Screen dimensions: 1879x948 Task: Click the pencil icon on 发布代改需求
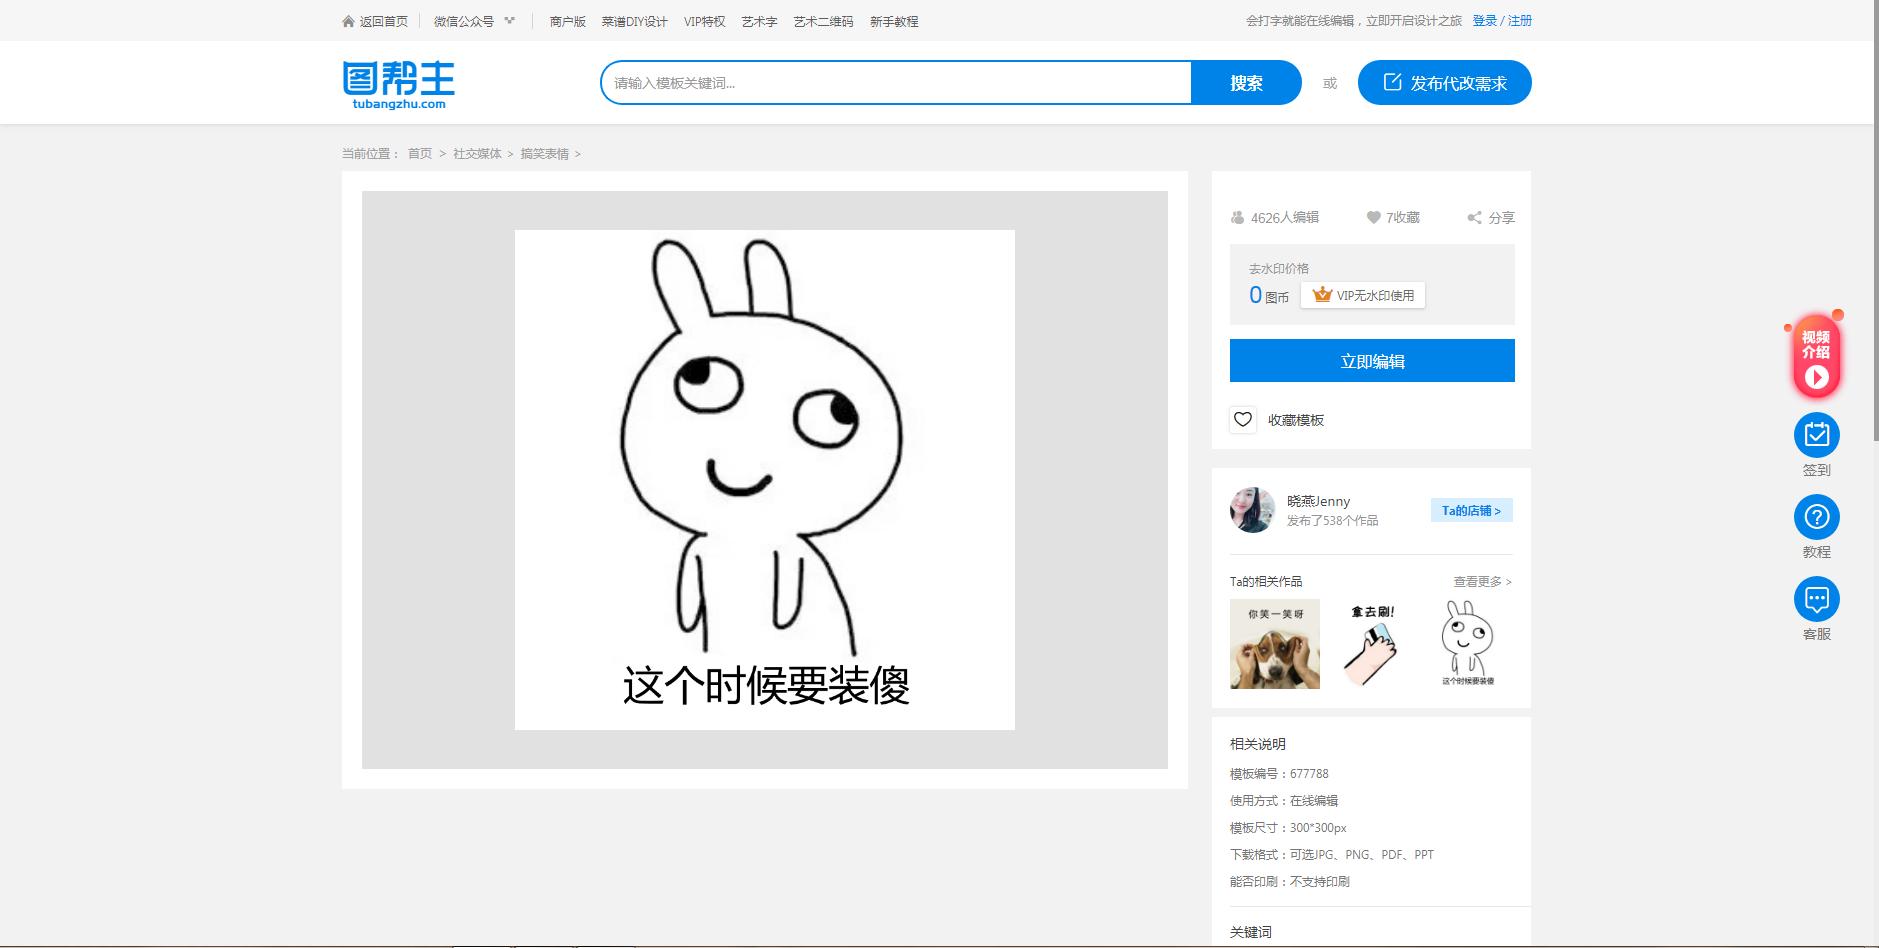tap(1391, 82)
